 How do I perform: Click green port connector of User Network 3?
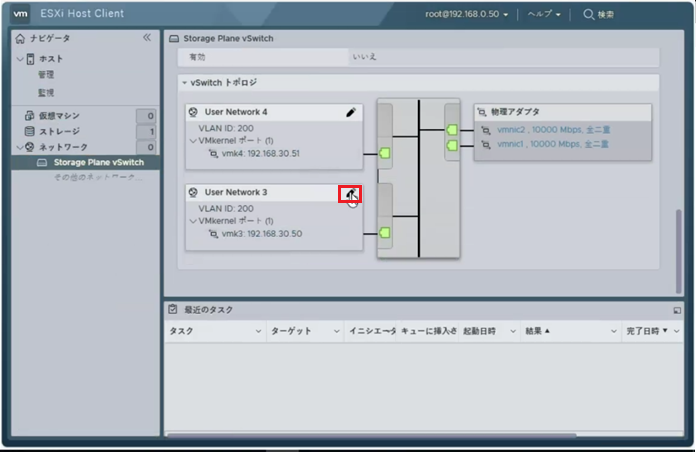385,233
